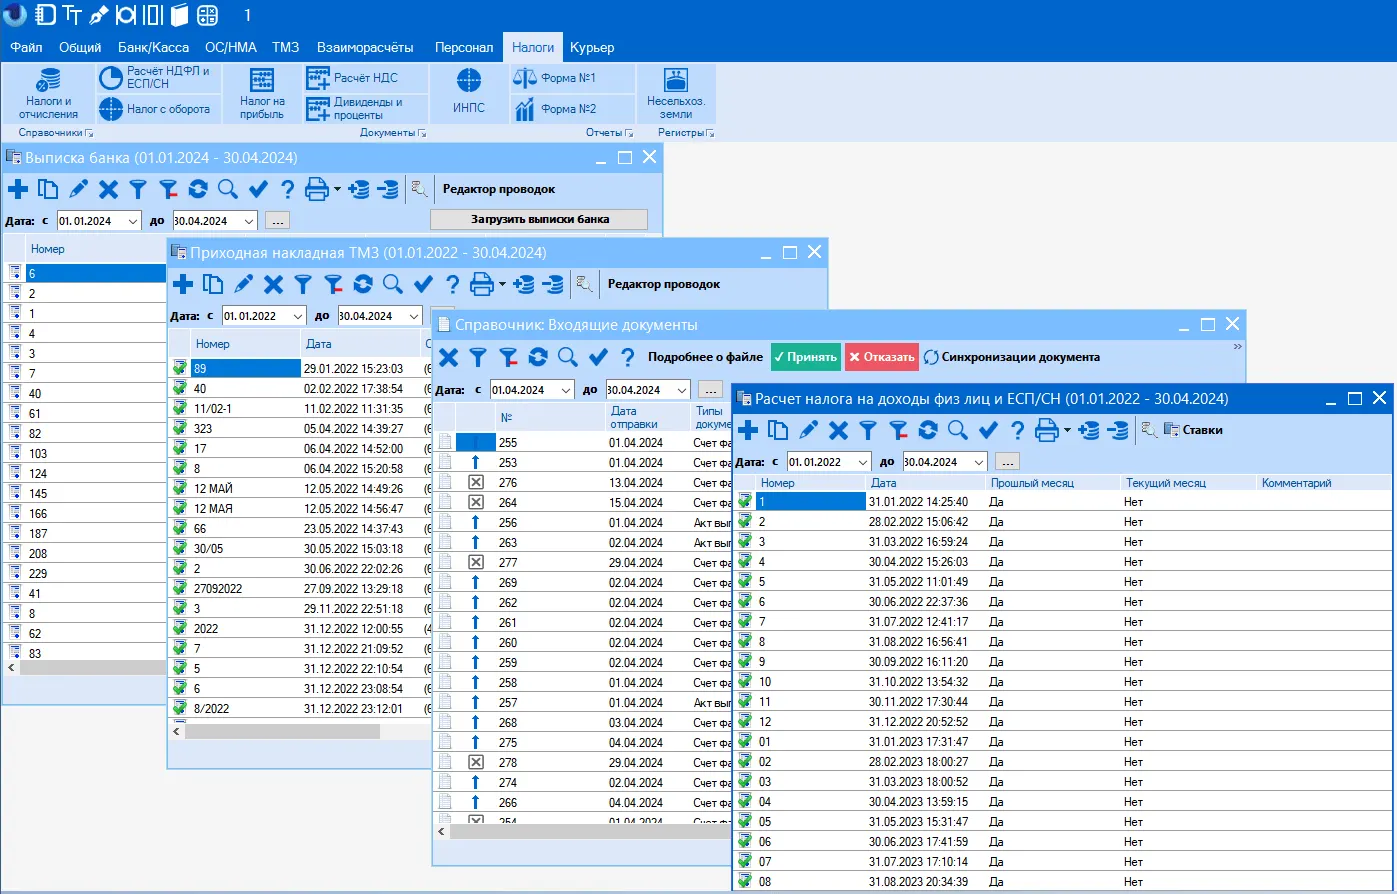Open the ИНПС ribbon icon
The height and width of the screenshot is (894, 1397).
click(x=468, y=91)
